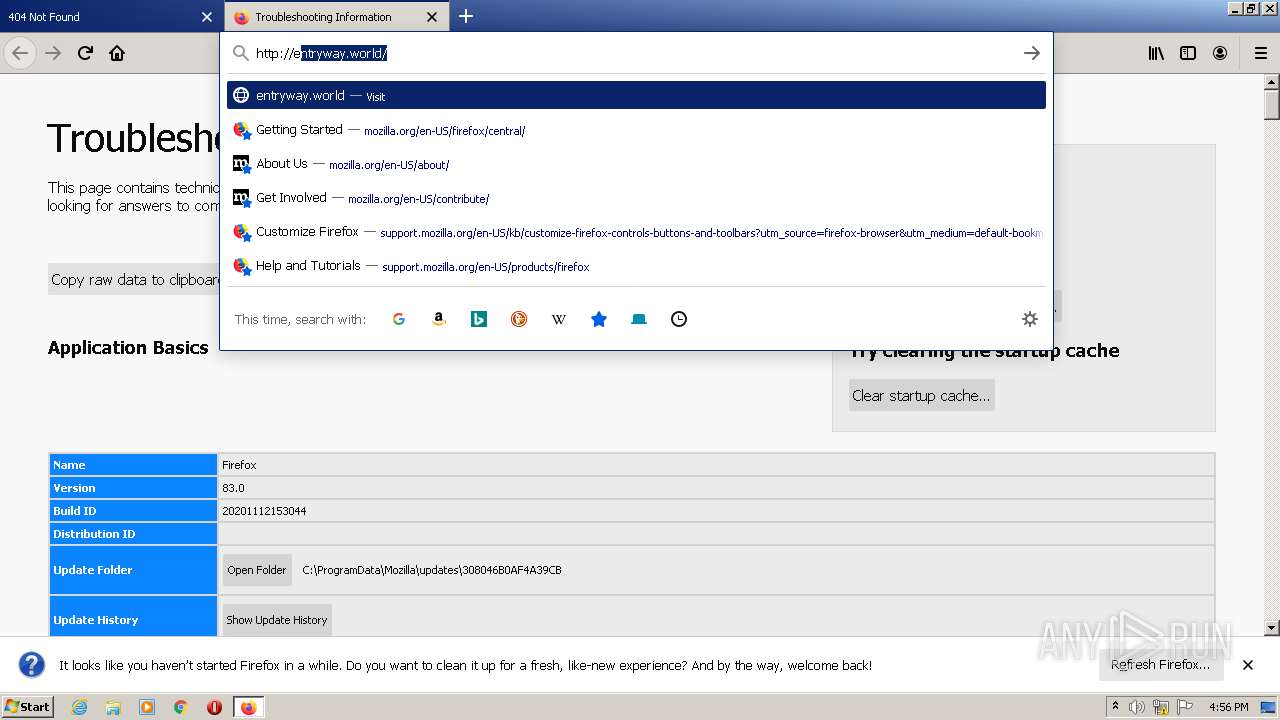This screenshot has height=720, width=1280.
Task: Click the clock showing 4:56 PM
Action: [x=1228, y=707]
